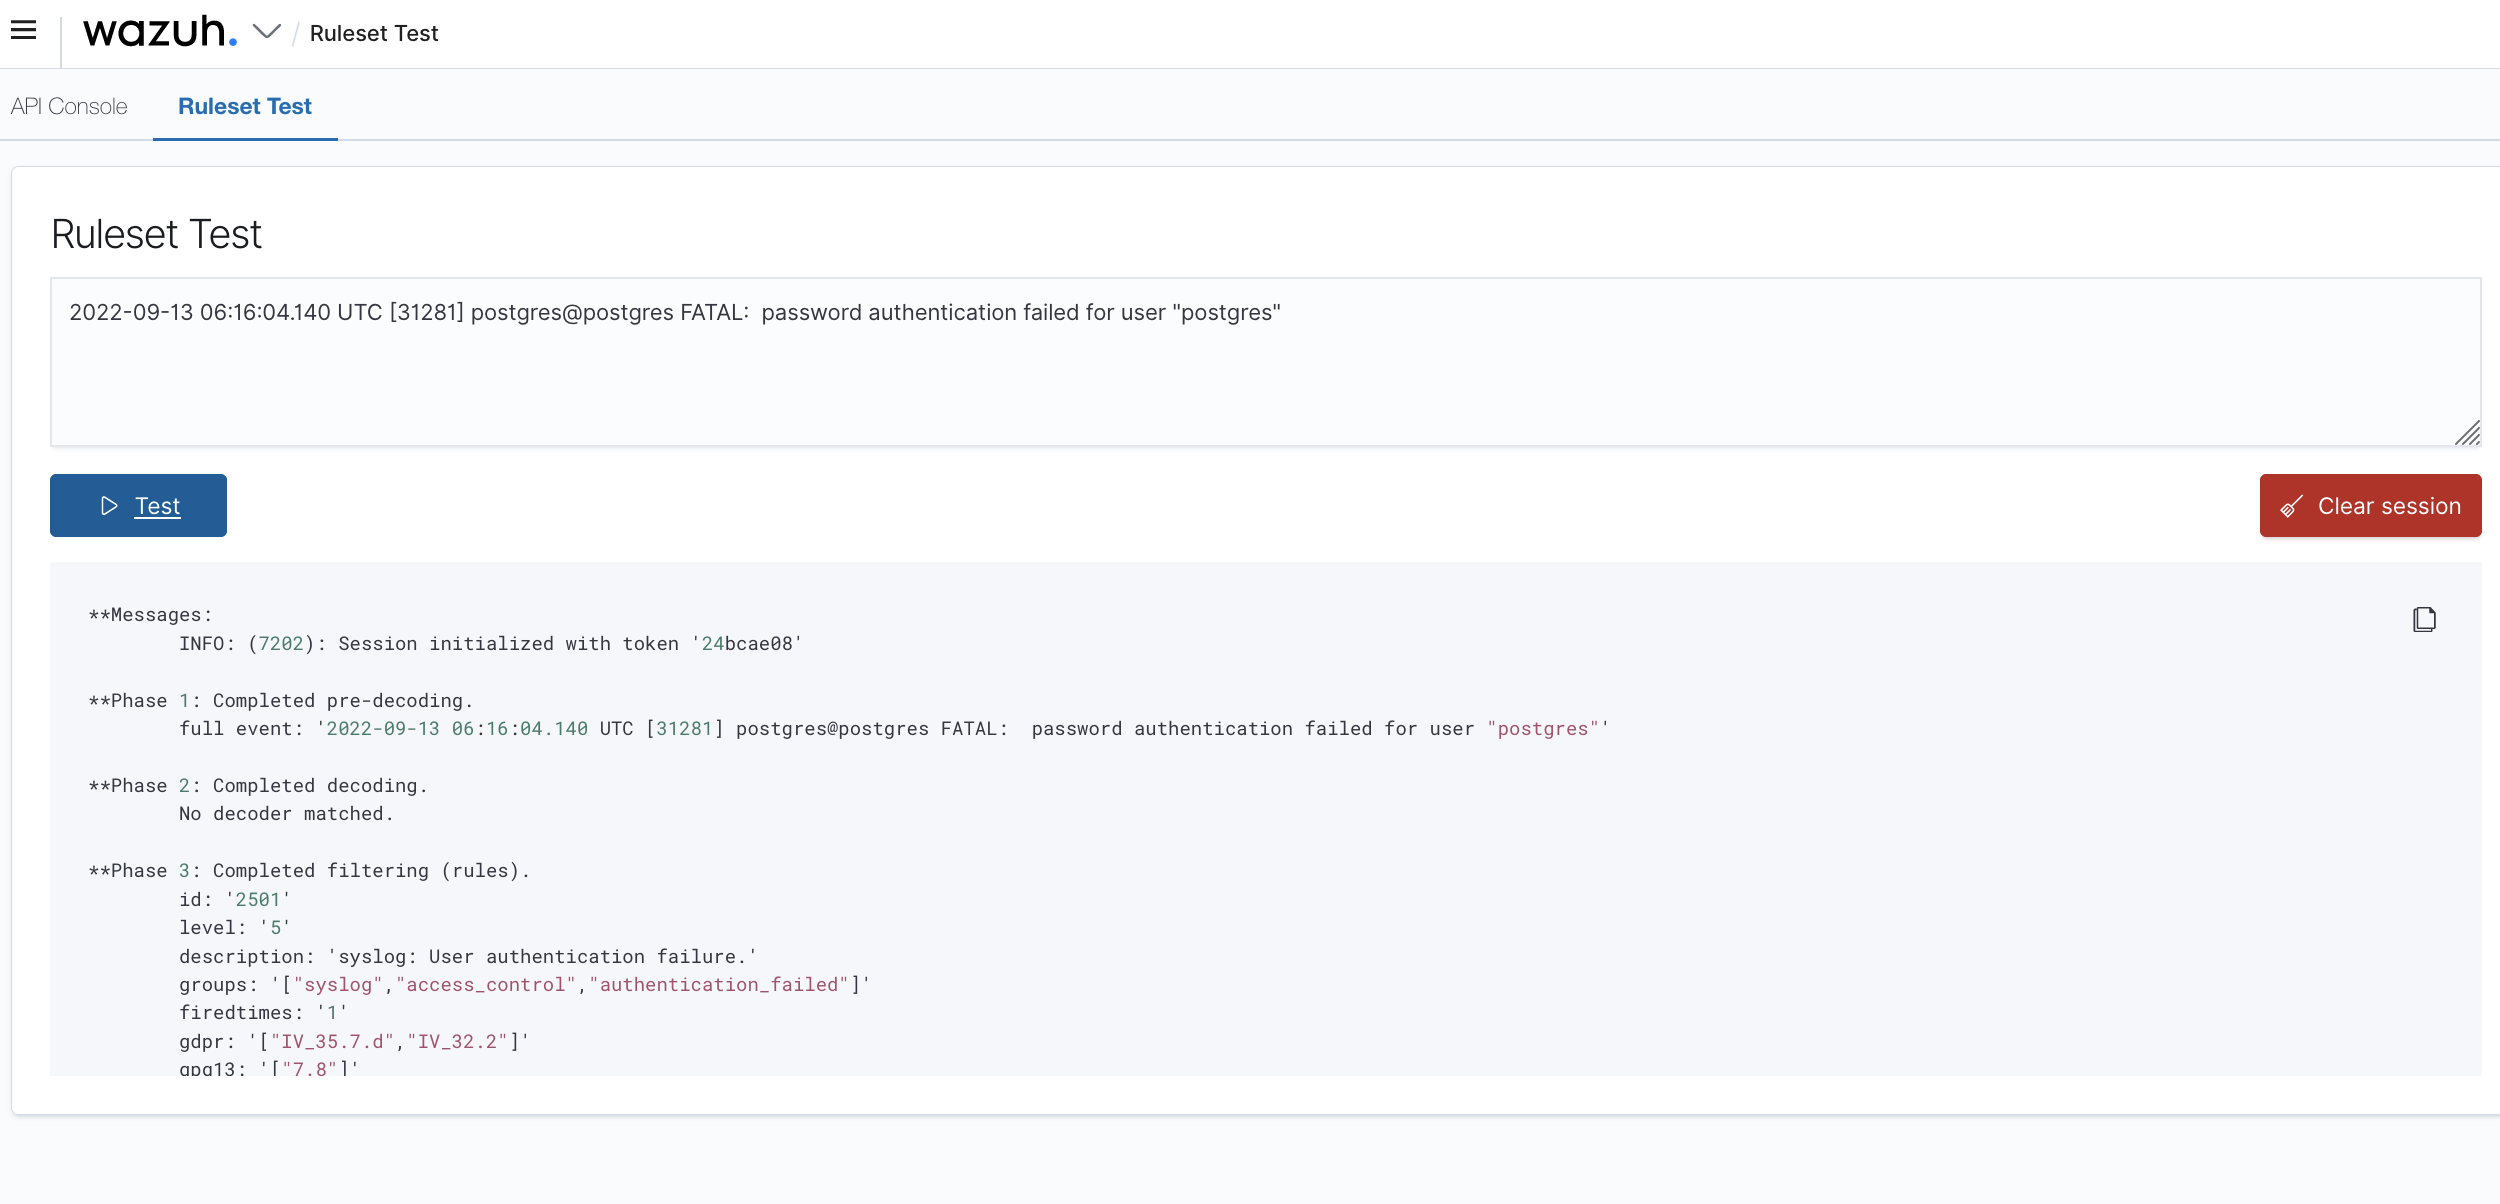
Task: Select the Ruleset Test tab
Action: click(x=244, y=106)
